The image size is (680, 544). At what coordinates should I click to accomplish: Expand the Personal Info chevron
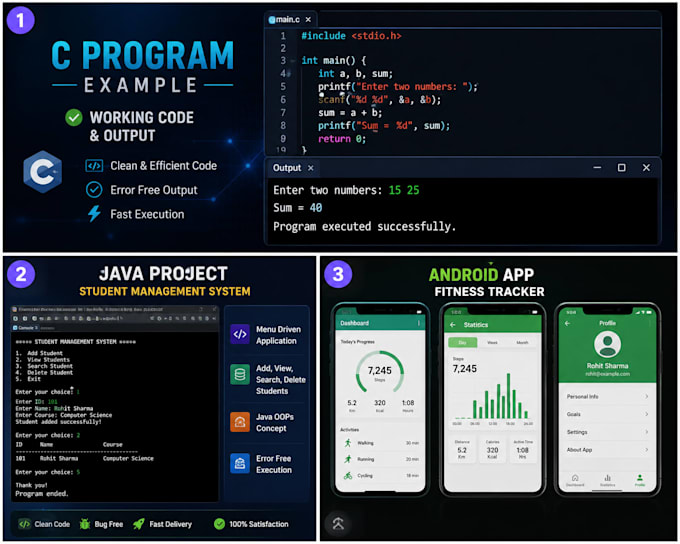(646, 397)
